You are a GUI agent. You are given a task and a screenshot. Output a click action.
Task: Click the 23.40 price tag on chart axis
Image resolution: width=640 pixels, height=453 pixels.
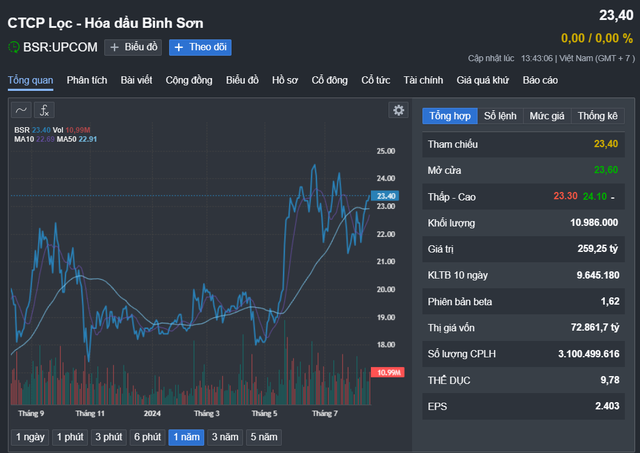click(x=385, y=196)
